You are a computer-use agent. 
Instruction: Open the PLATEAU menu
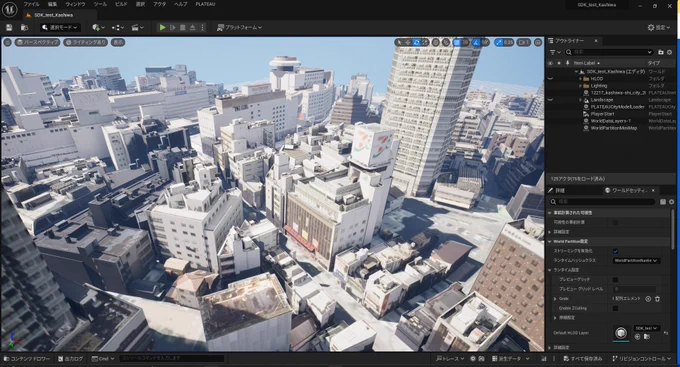[205, 4]
